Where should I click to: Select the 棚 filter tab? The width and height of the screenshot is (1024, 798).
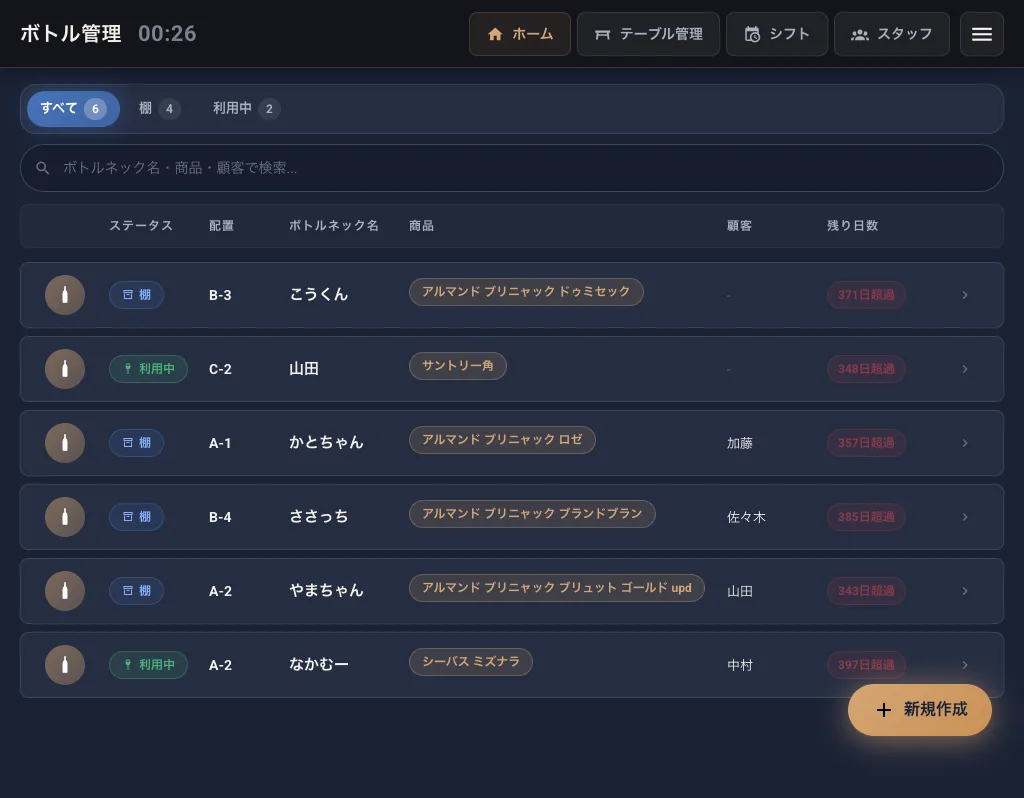pyautogui.click(x=159, y=108)
